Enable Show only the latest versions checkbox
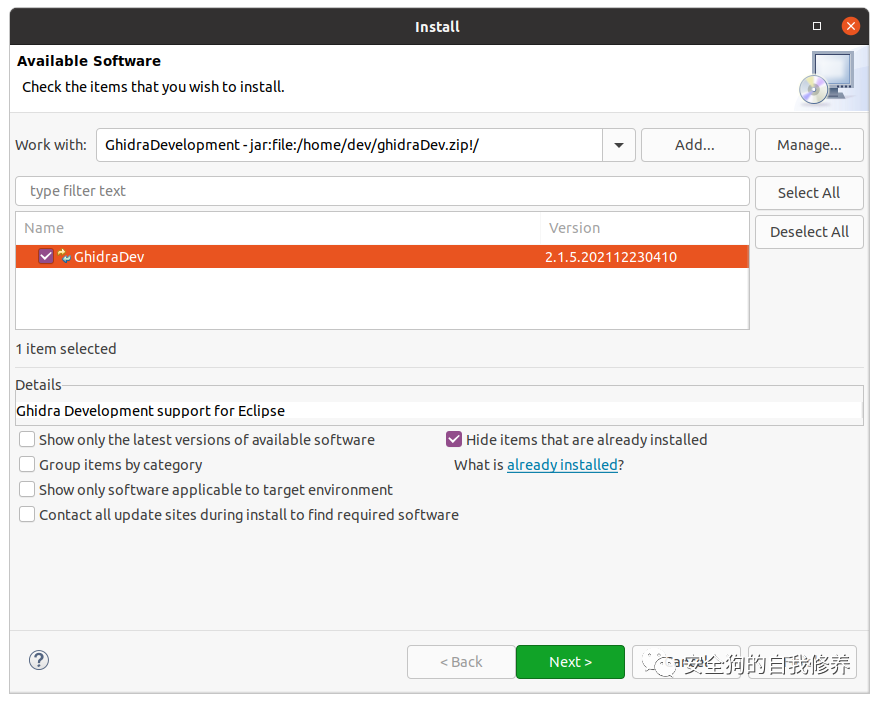879x703 pixels. click(27, 439)
